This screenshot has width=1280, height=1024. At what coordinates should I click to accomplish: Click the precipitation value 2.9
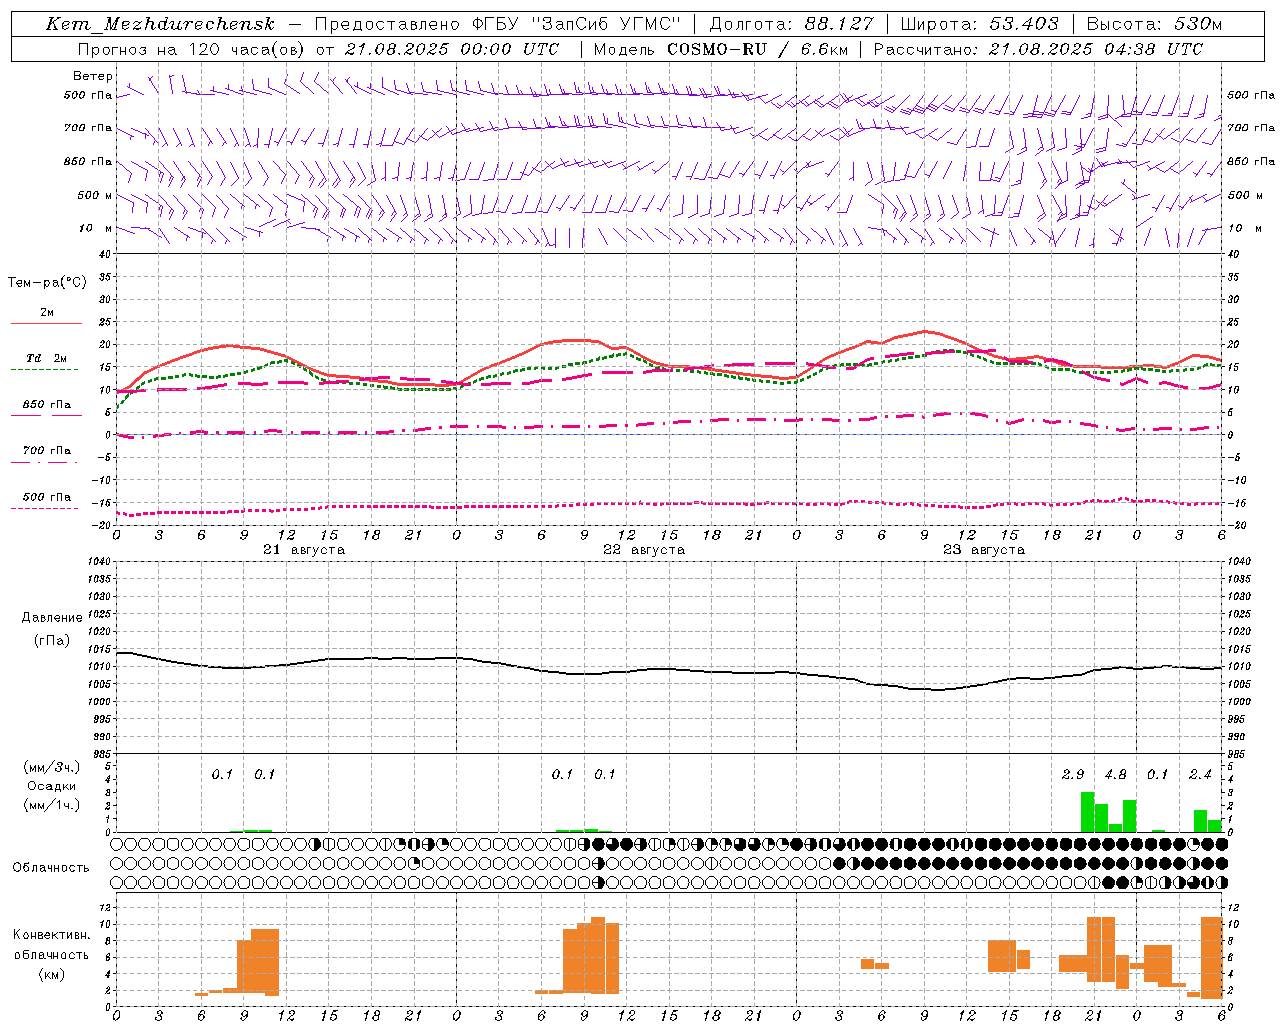1073,775
